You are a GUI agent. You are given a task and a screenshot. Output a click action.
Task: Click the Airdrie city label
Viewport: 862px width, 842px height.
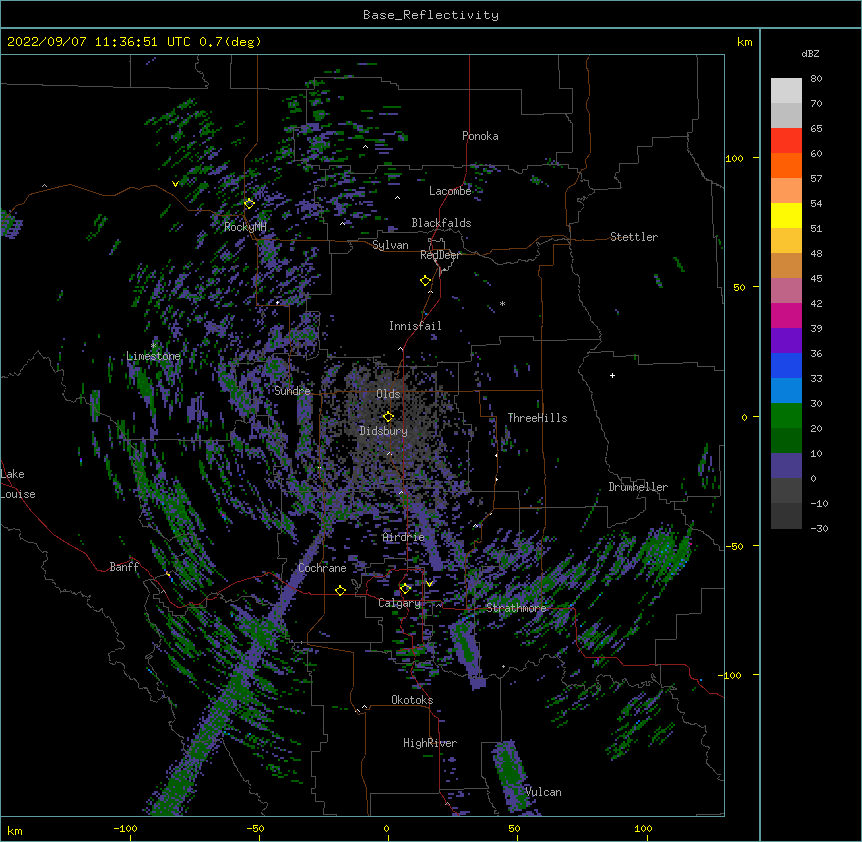[x=404, y=537]
